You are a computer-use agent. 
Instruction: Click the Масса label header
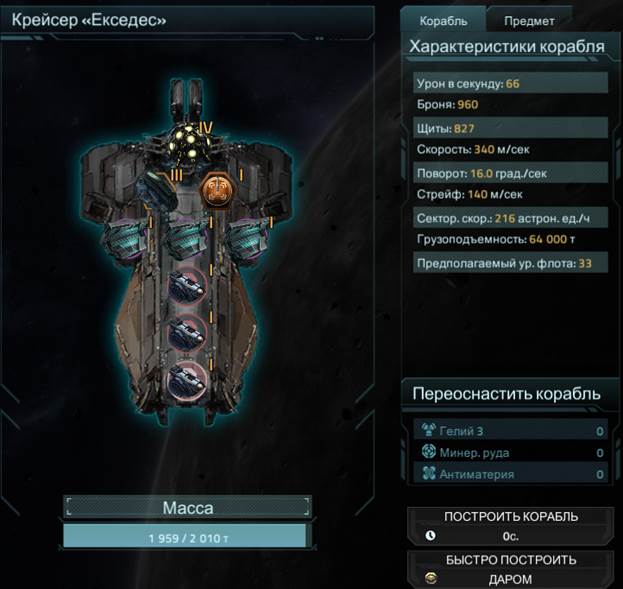[188, 508]
